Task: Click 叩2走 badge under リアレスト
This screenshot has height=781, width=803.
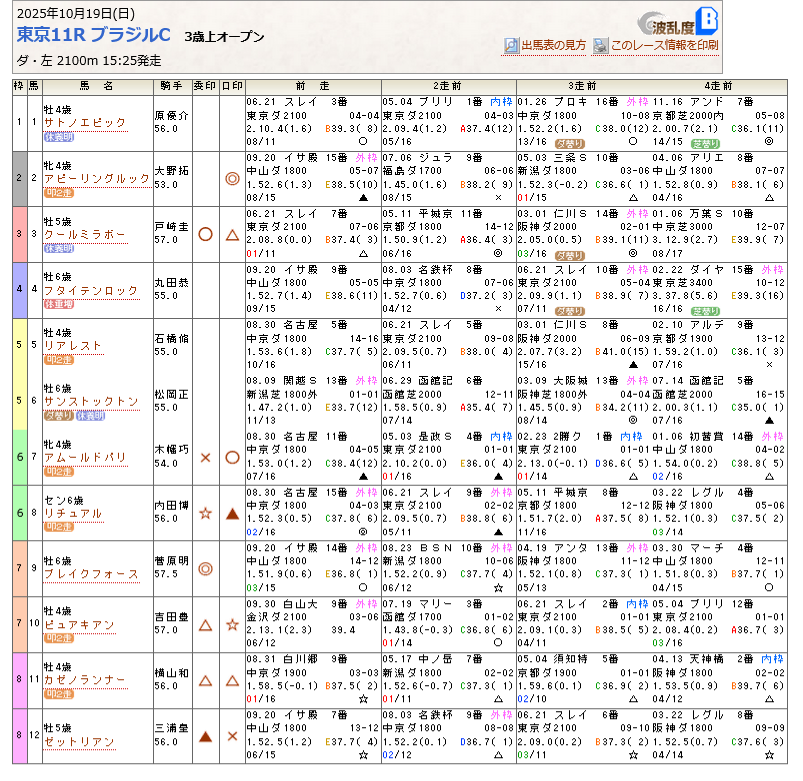Action: point(59,360)
